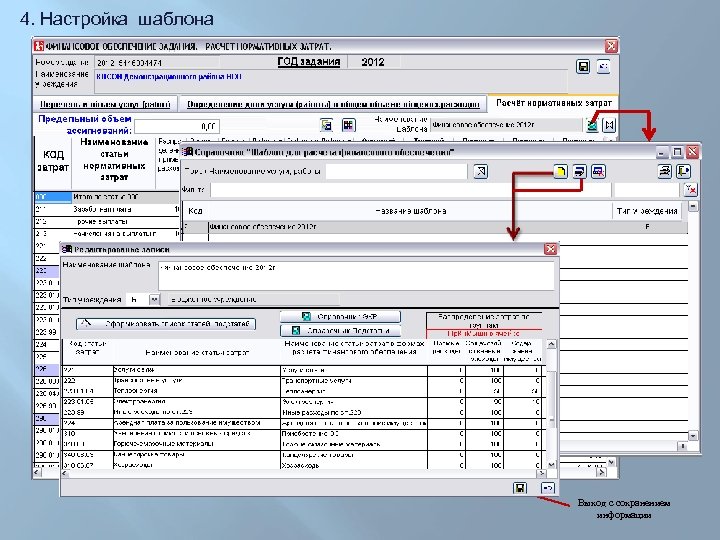Click the first calculation icon after the assignments limit field
The width and height of the screenshot is (720, 540).
coord(326,124)
